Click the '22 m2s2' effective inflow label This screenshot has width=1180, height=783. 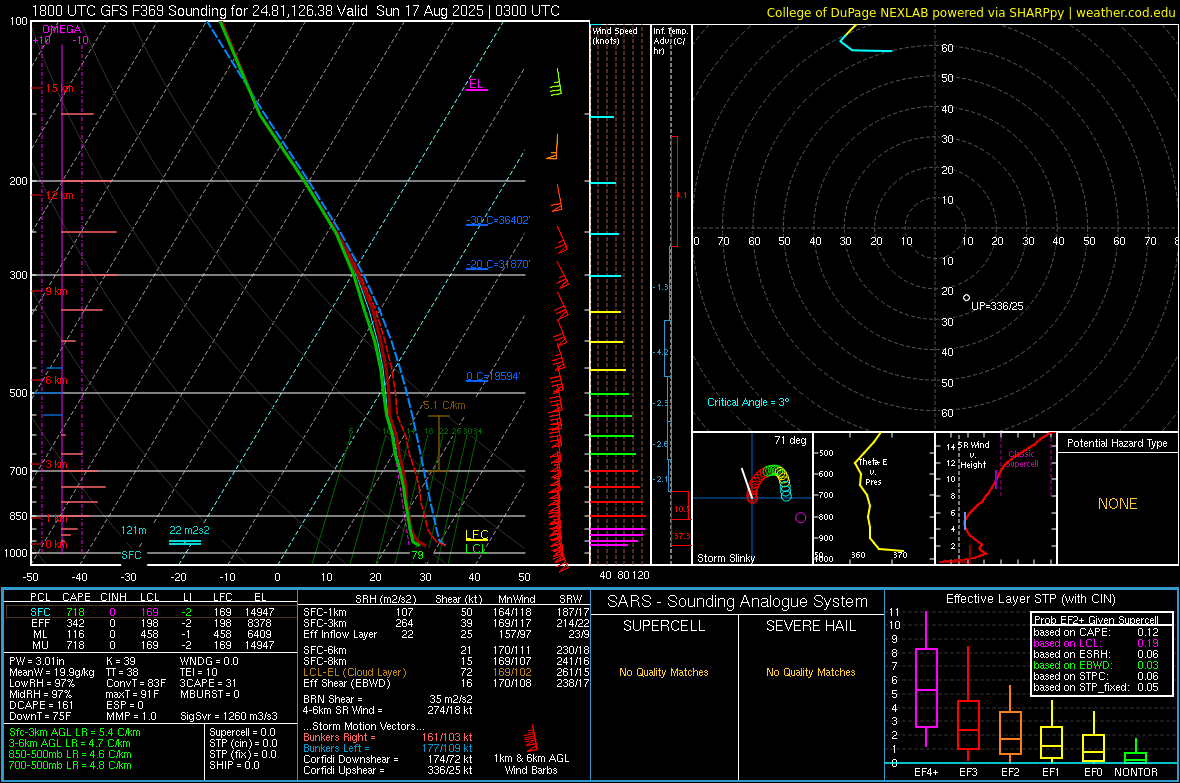pyautogui.click(x=190, y=530)
